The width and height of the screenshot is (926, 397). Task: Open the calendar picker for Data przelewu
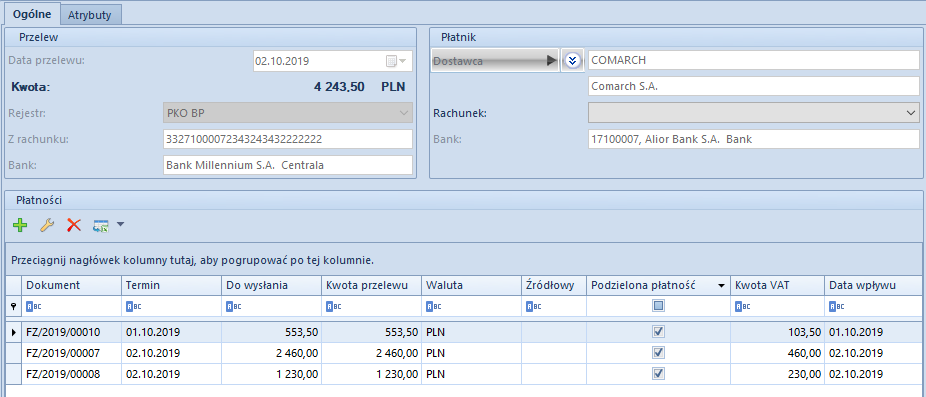pyautogui.click(x=396, y=61)
